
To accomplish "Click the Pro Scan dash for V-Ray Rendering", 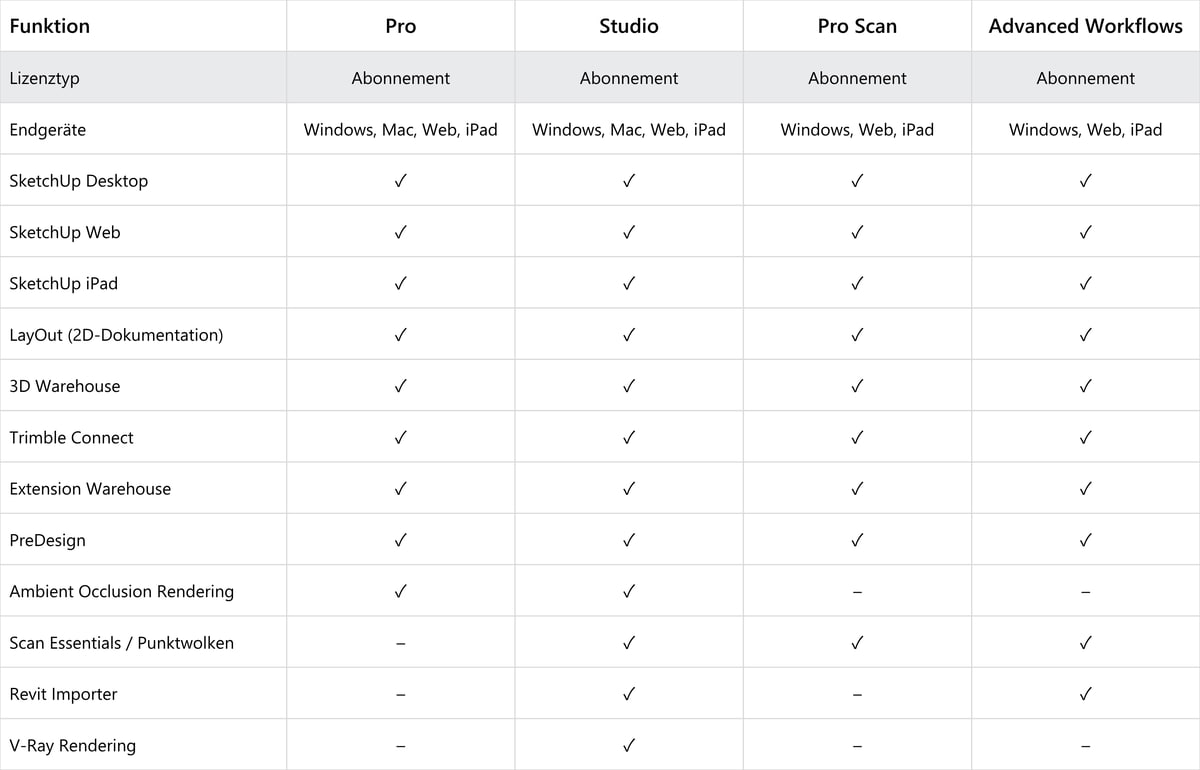I will click(857, 746).
